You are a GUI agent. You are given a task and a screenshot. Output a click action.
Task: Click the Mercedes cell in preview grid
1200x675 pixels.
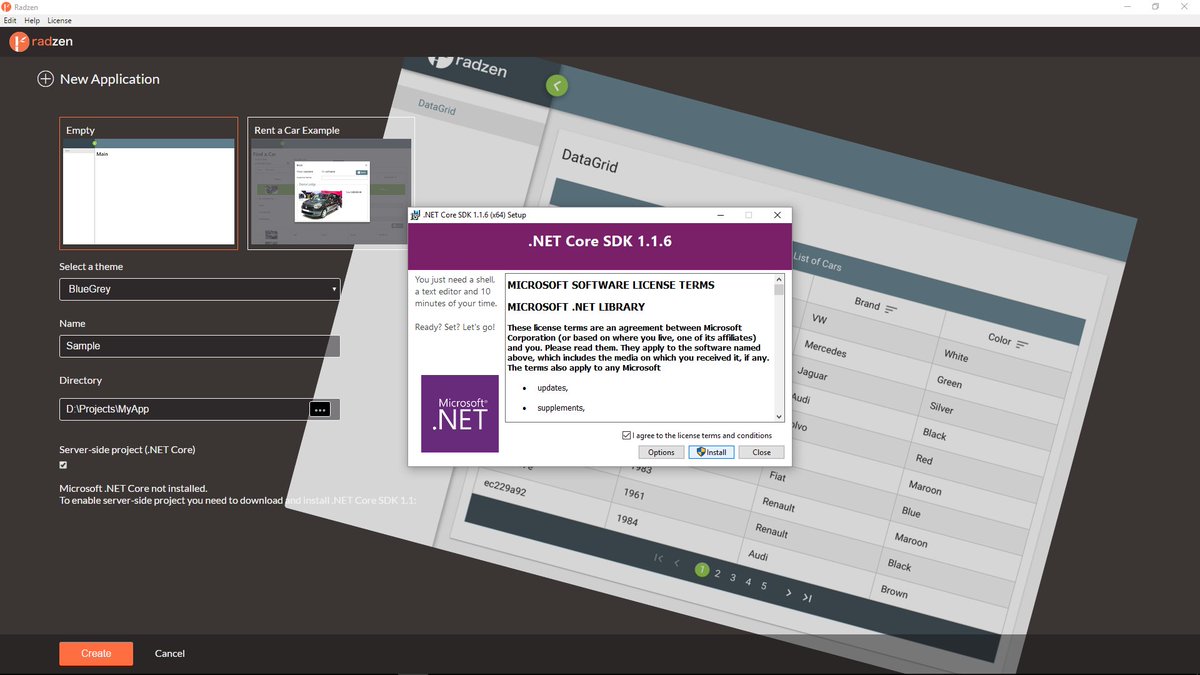(825, 349)
